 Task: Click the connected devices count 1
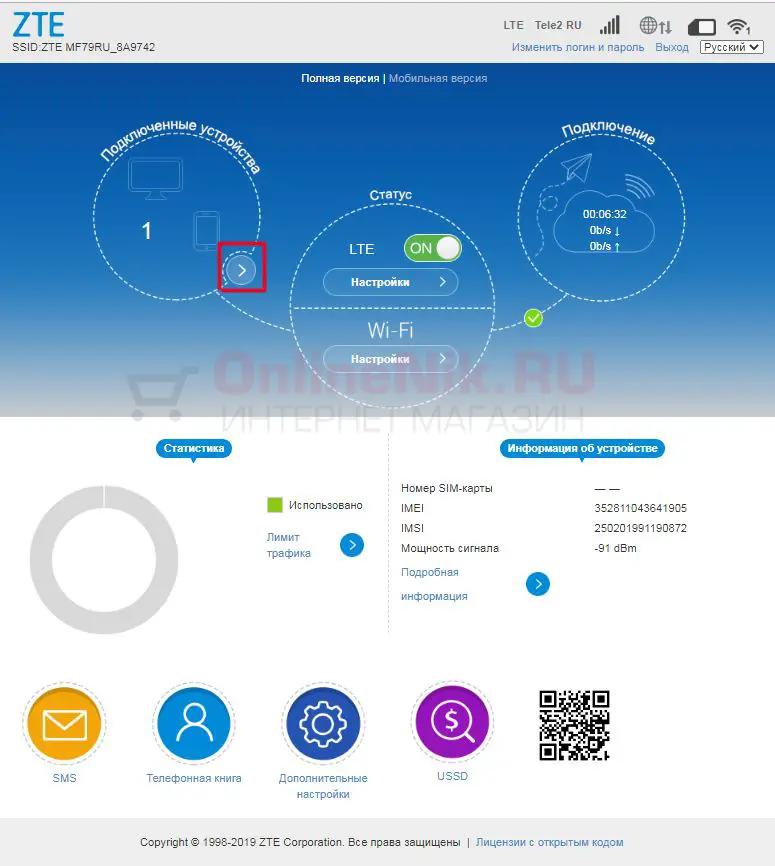coord(146,231)
